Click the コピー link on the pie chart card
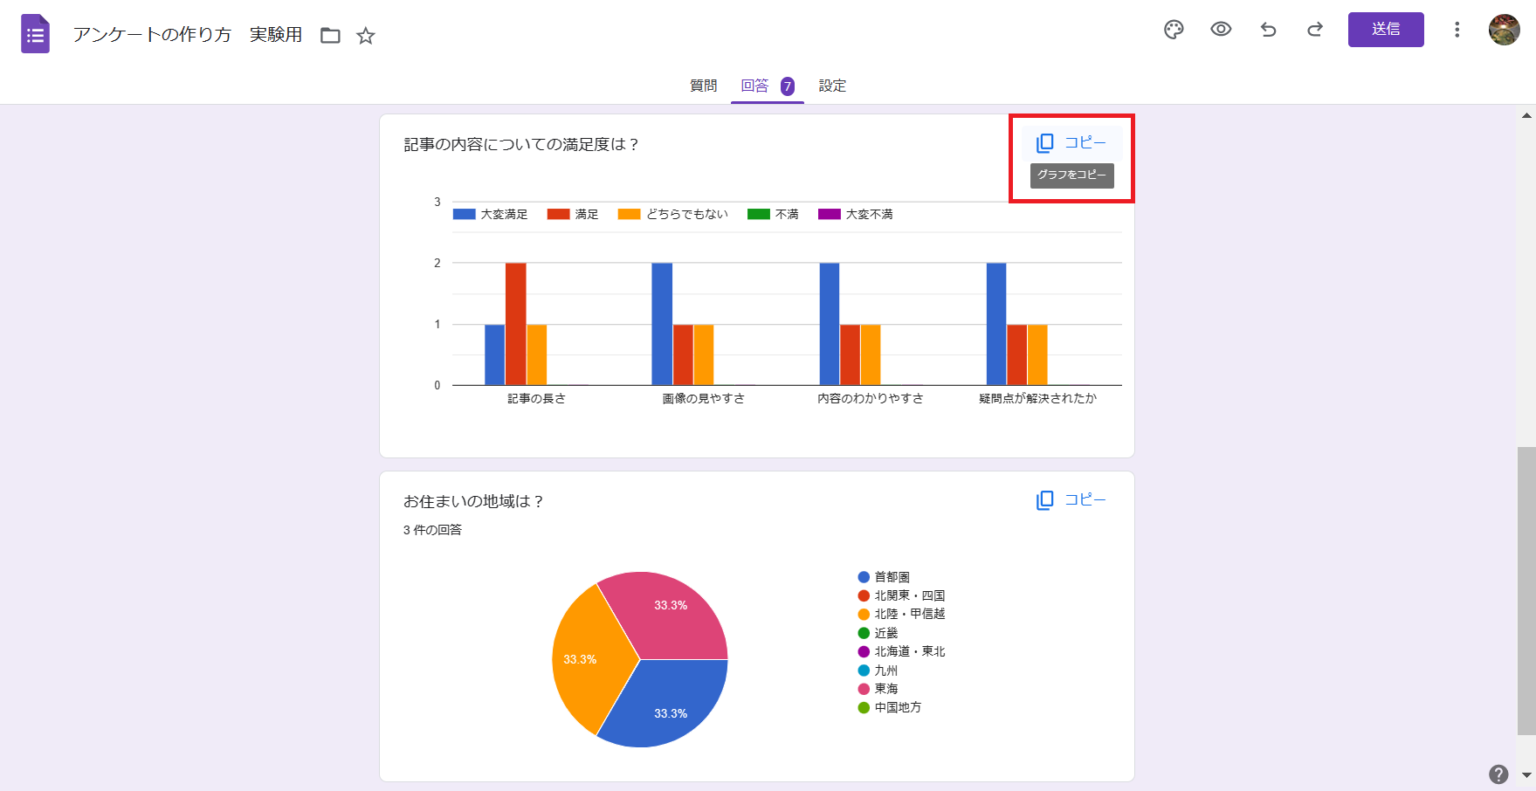This screenshot has width=1536, height=791. click(x=1088, y=499)
